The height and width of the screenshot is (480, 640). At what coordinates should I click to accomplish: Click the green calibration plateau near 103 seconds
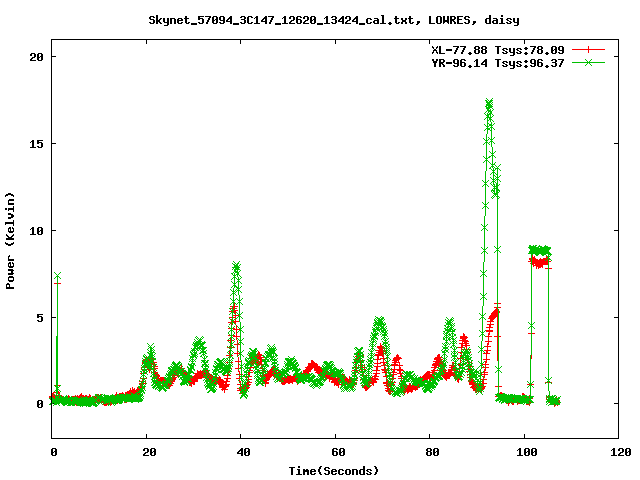pyautogui.click(x=540, y=250)
